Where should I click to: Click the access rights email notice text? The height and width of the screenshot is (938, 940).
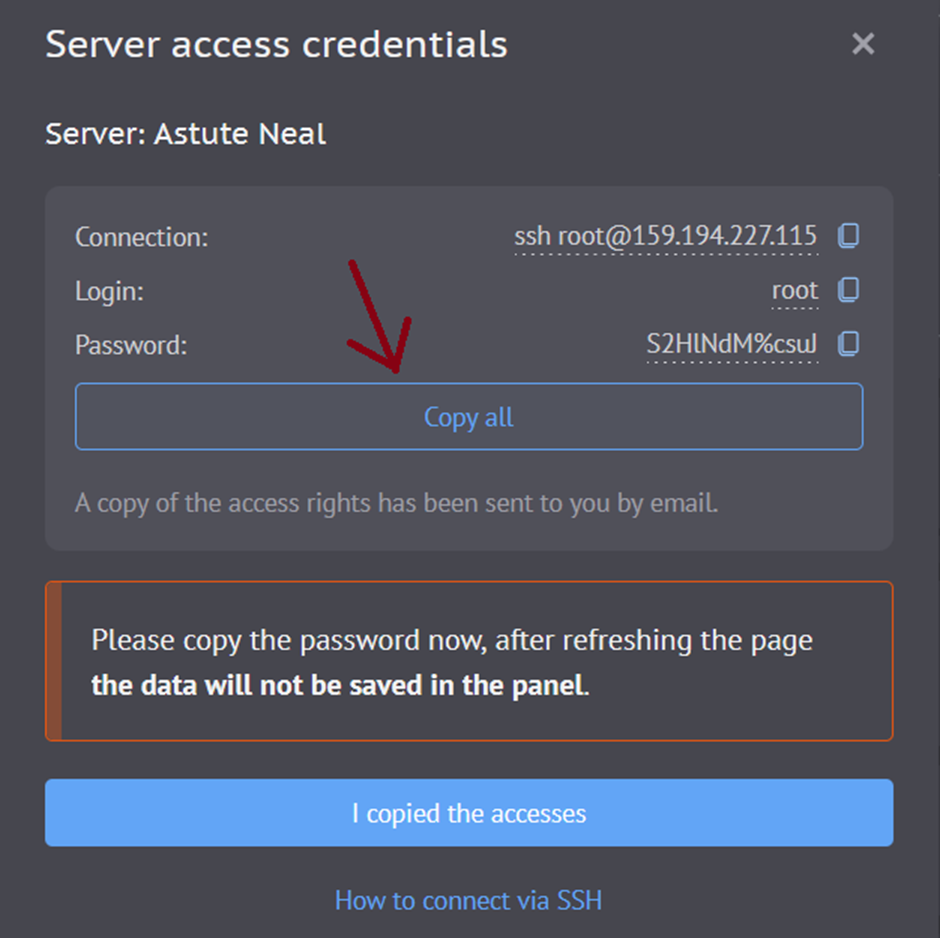click(396, 503)
